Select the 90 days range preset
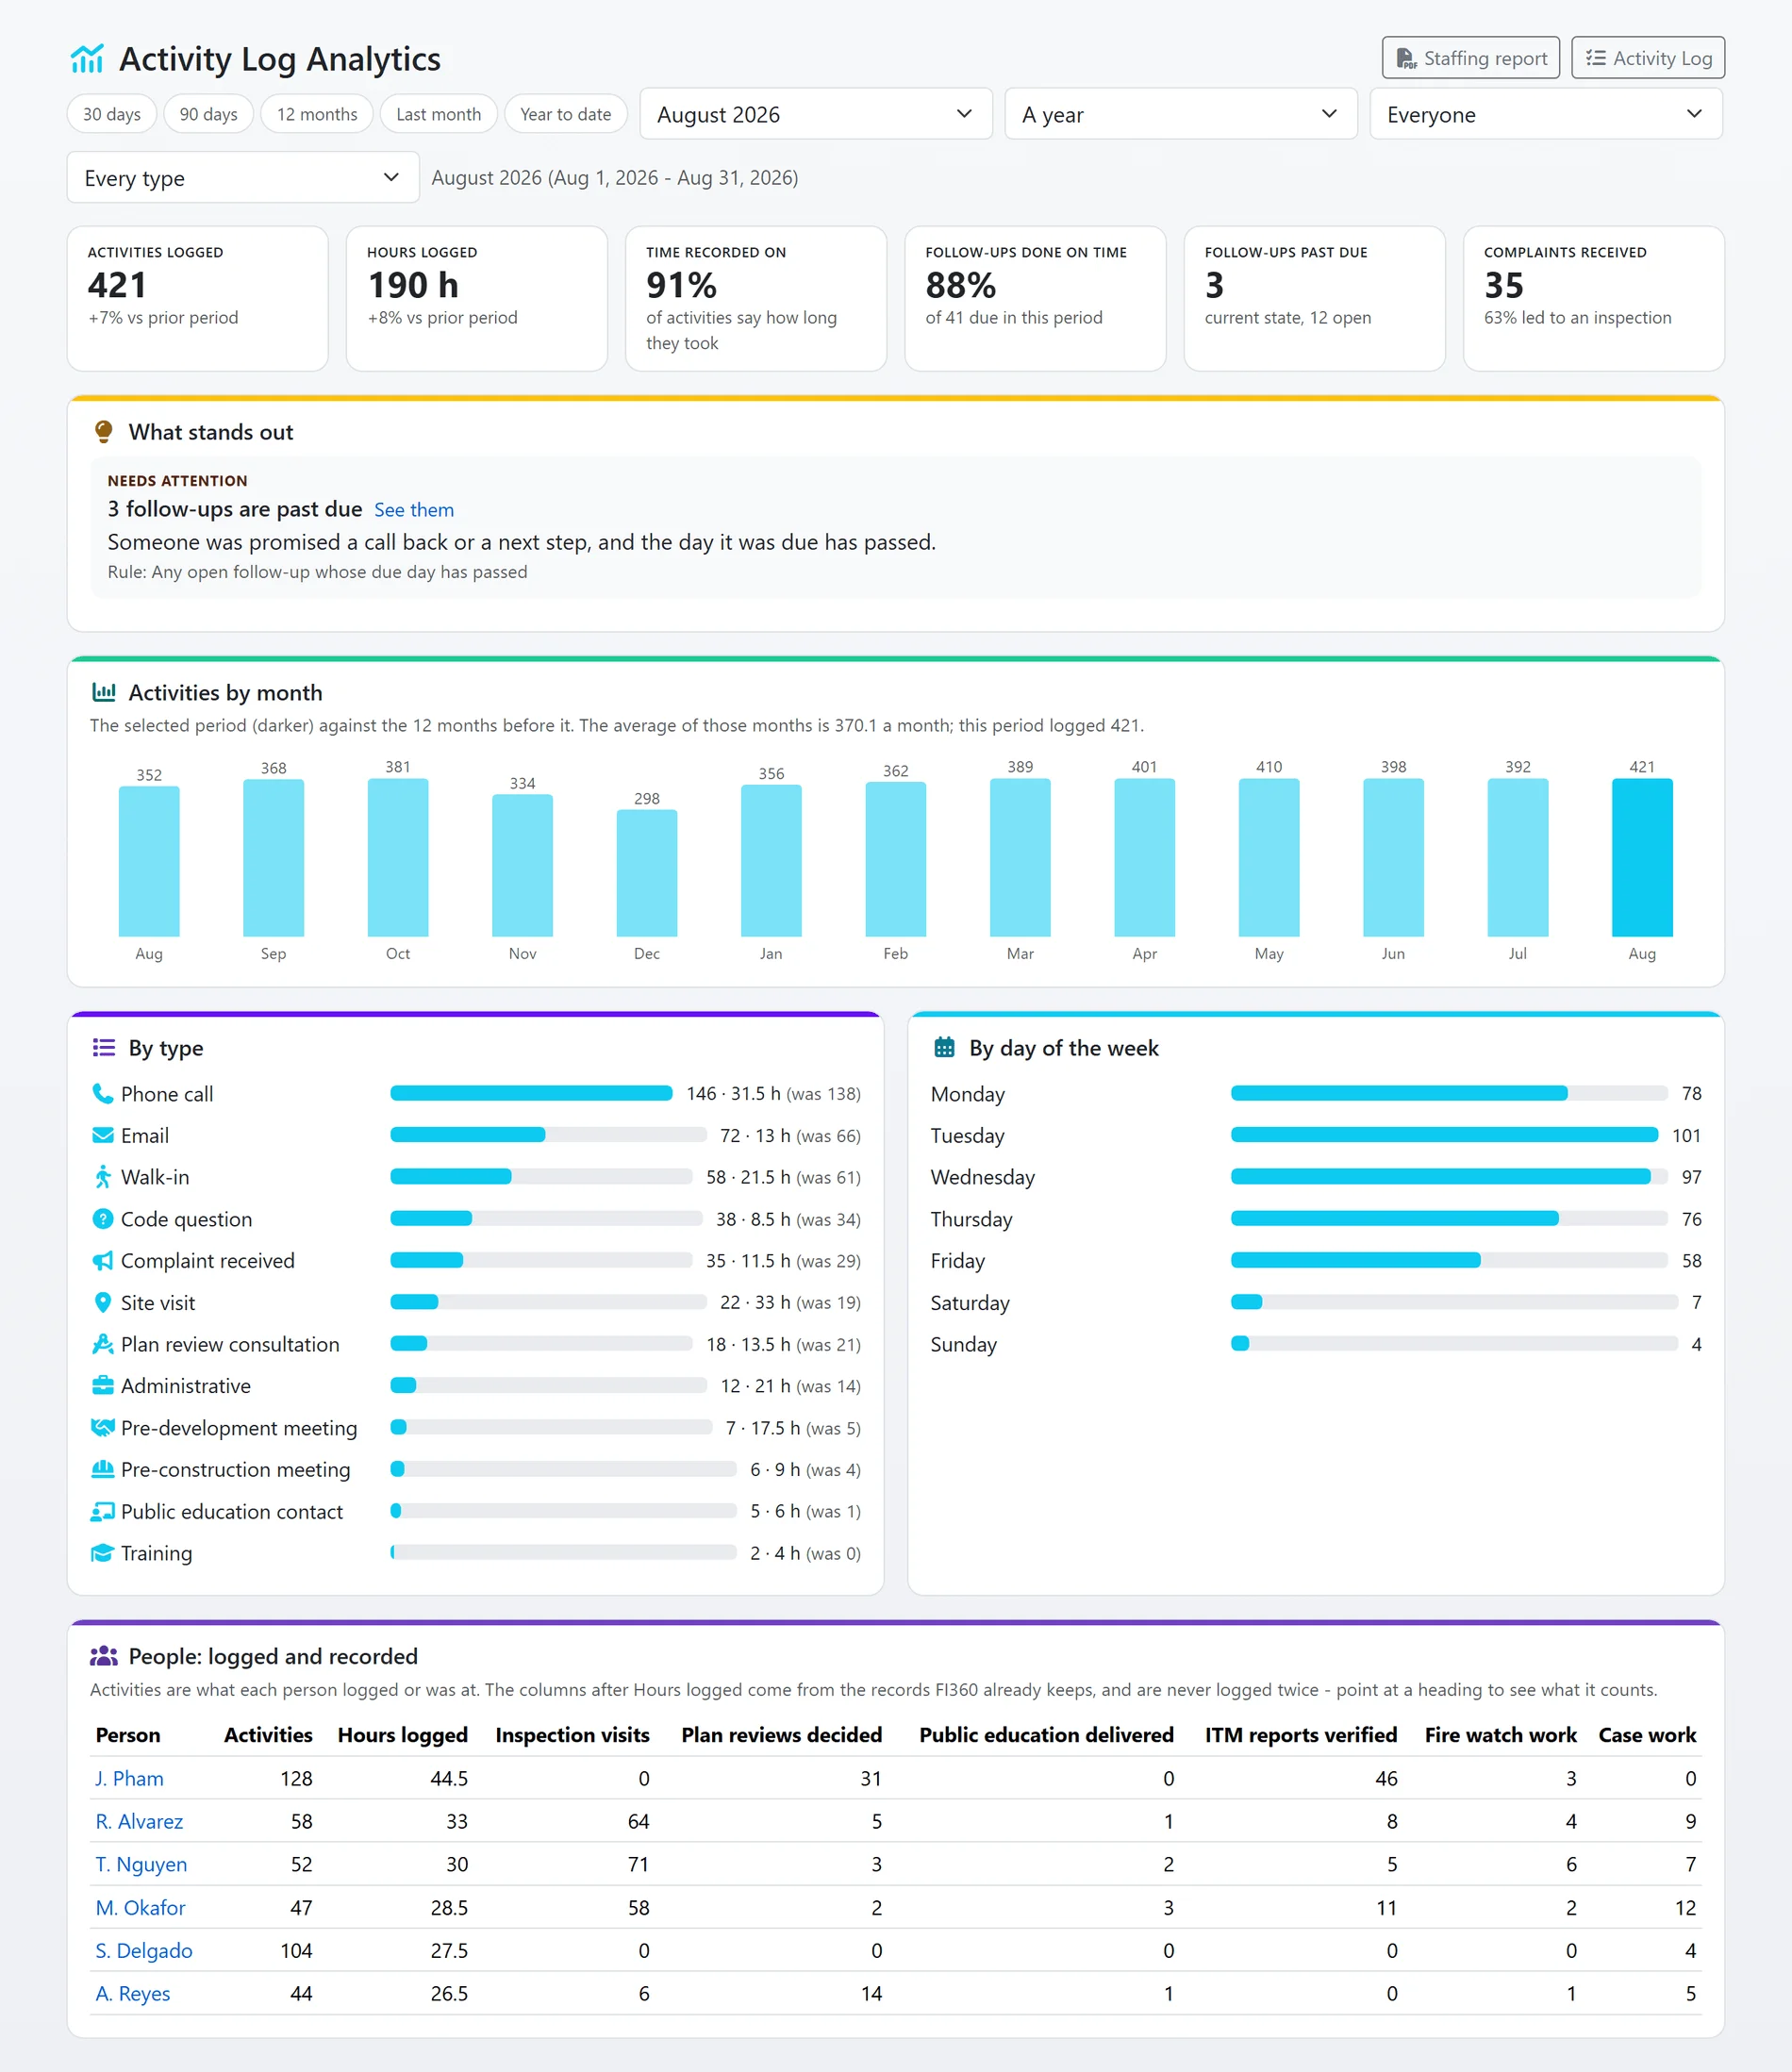The height and width of the screenshot is (2072, 1792). coord(208,114)
